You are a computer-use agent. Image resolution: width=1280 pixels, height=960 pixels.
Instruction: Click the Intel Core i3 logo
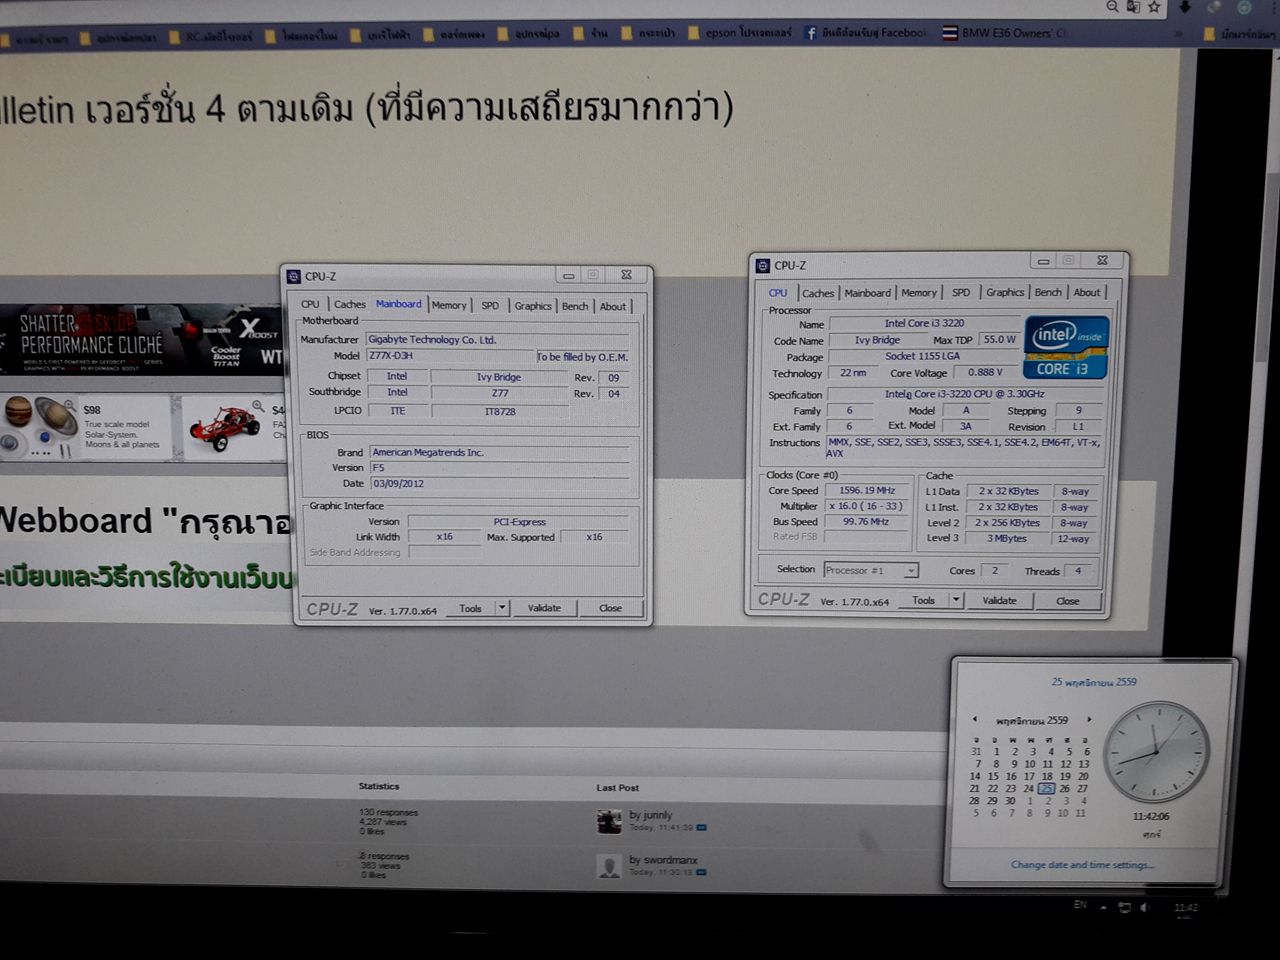click(x=1066, y=347)
